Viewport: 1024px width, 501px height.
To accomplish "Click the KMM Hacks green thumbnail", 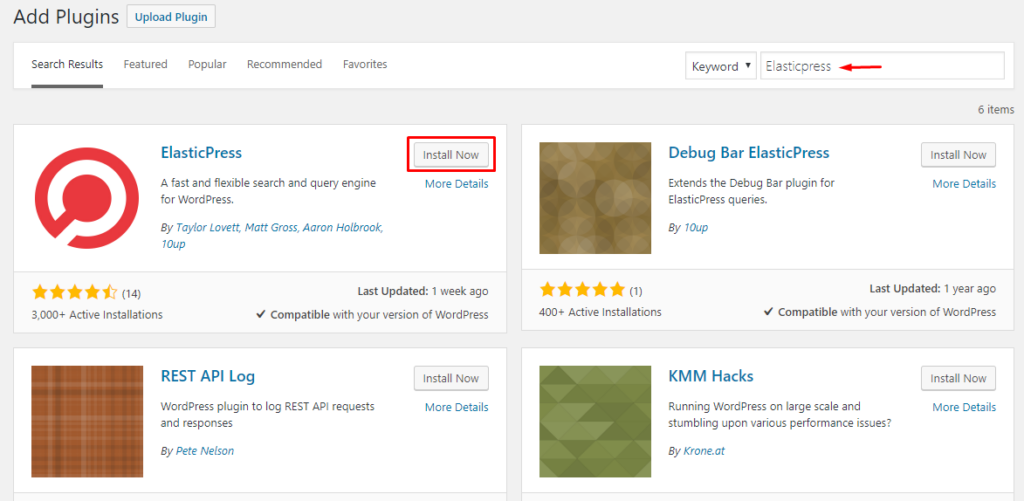I will click(x=595, y=421).
